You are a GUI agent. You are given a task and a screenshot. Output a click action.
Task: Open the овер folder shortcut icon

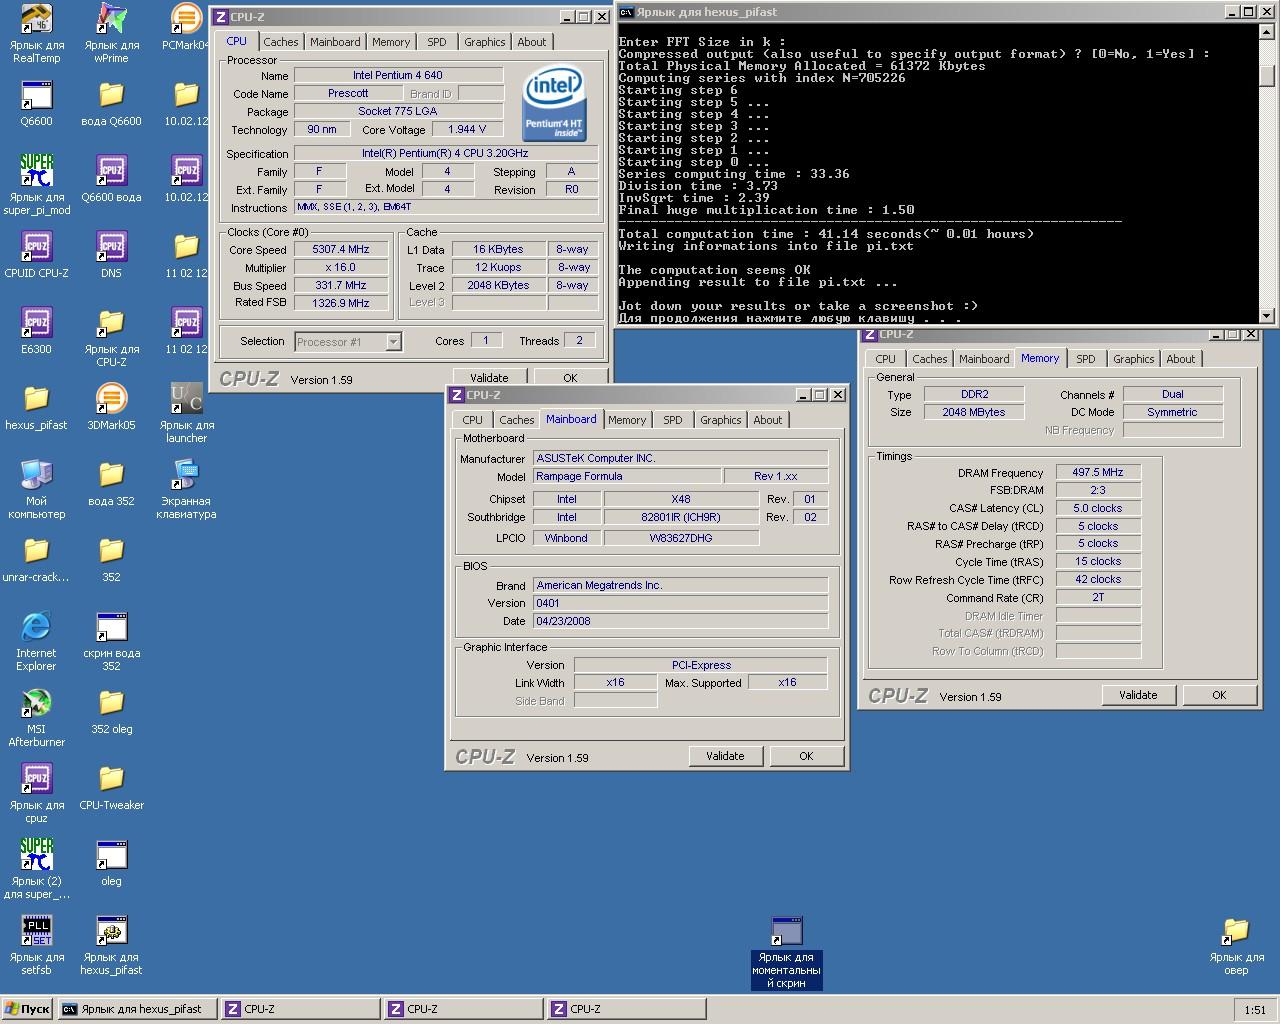(1236, 931)
